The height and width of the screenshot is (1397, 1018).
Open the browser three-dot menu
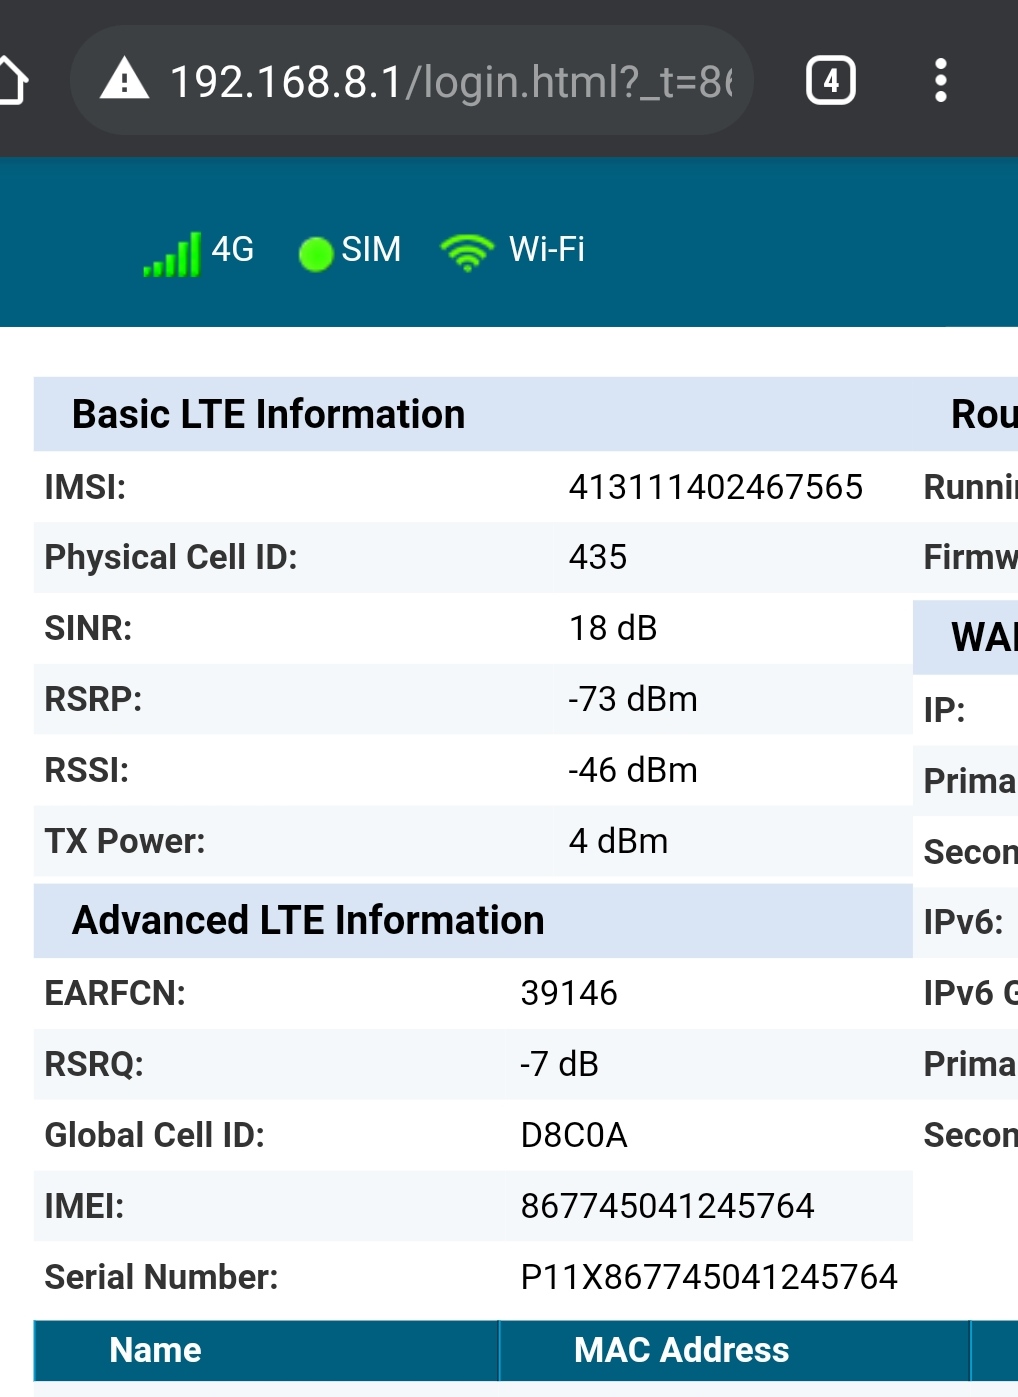click(x=940, y=81)
